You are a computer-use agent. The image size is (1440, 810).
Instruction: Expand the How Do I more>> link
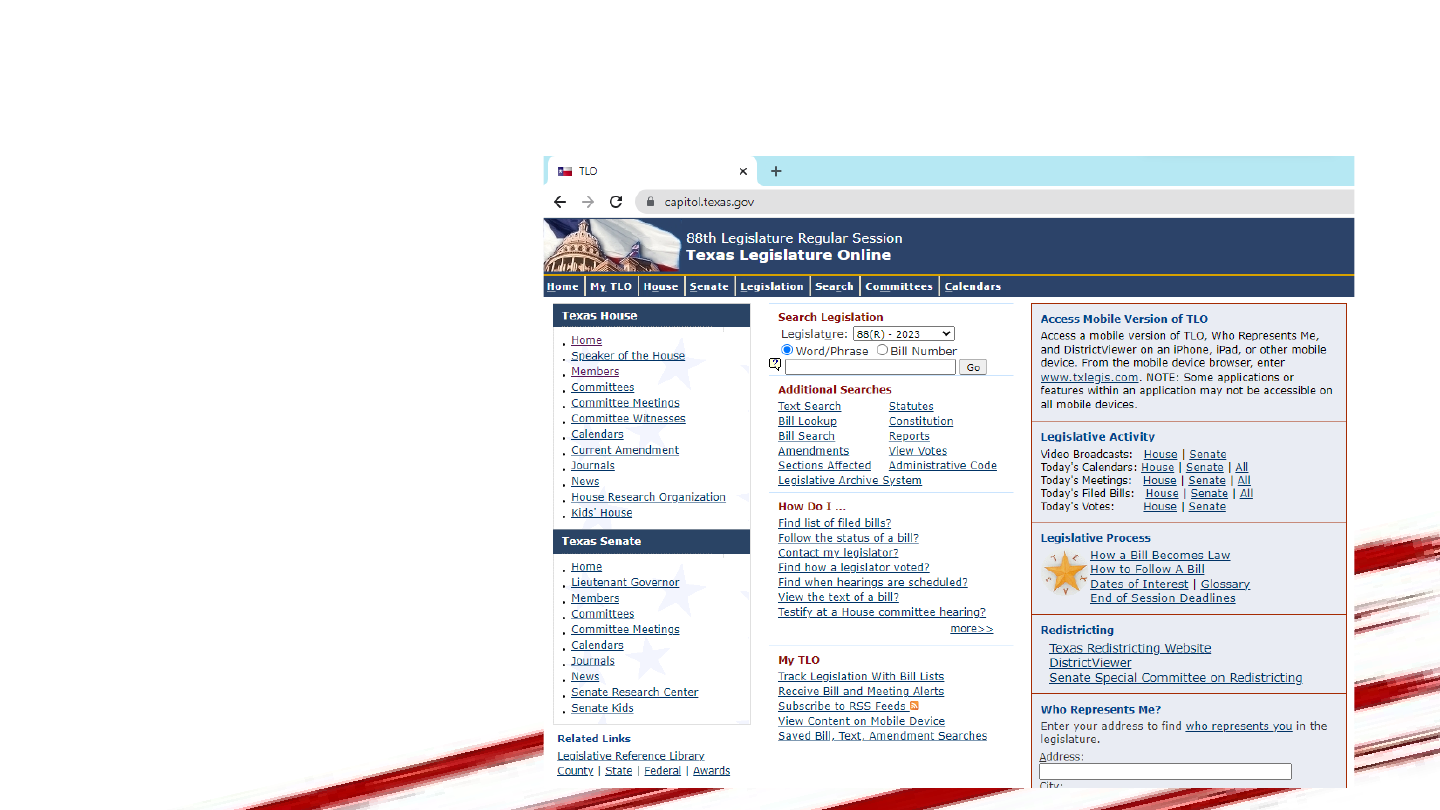click(971, 629)
